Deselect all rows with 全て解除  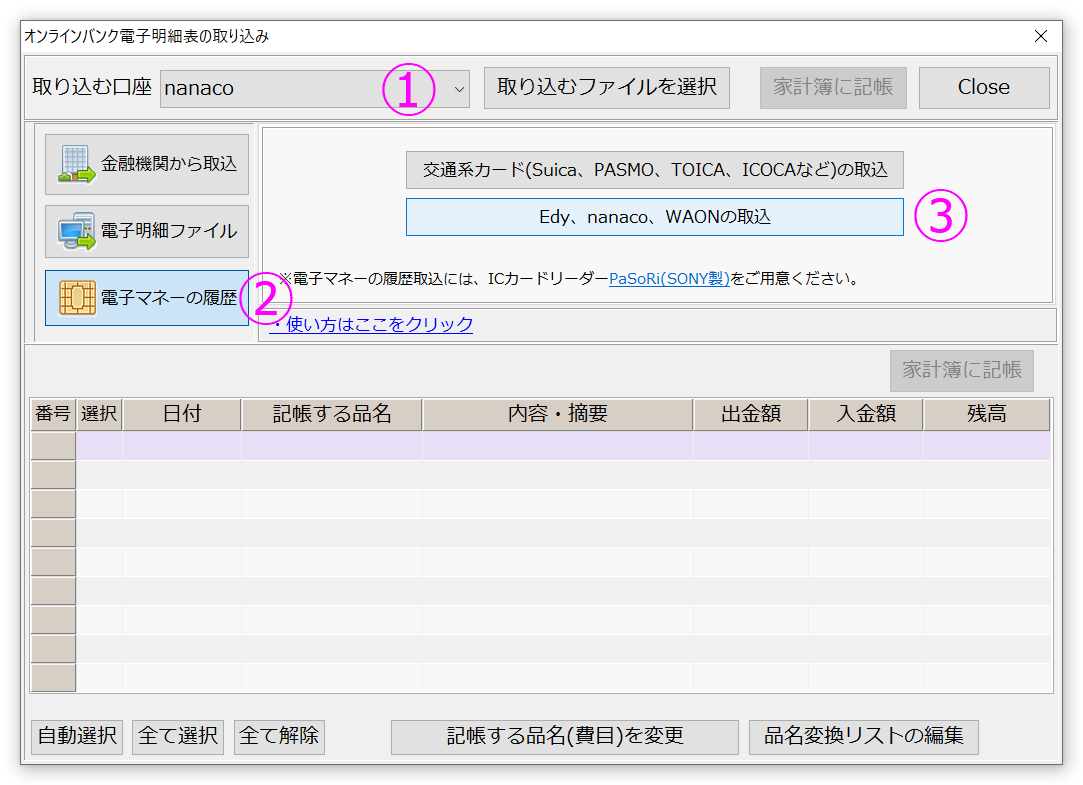[x=278, y=737]
